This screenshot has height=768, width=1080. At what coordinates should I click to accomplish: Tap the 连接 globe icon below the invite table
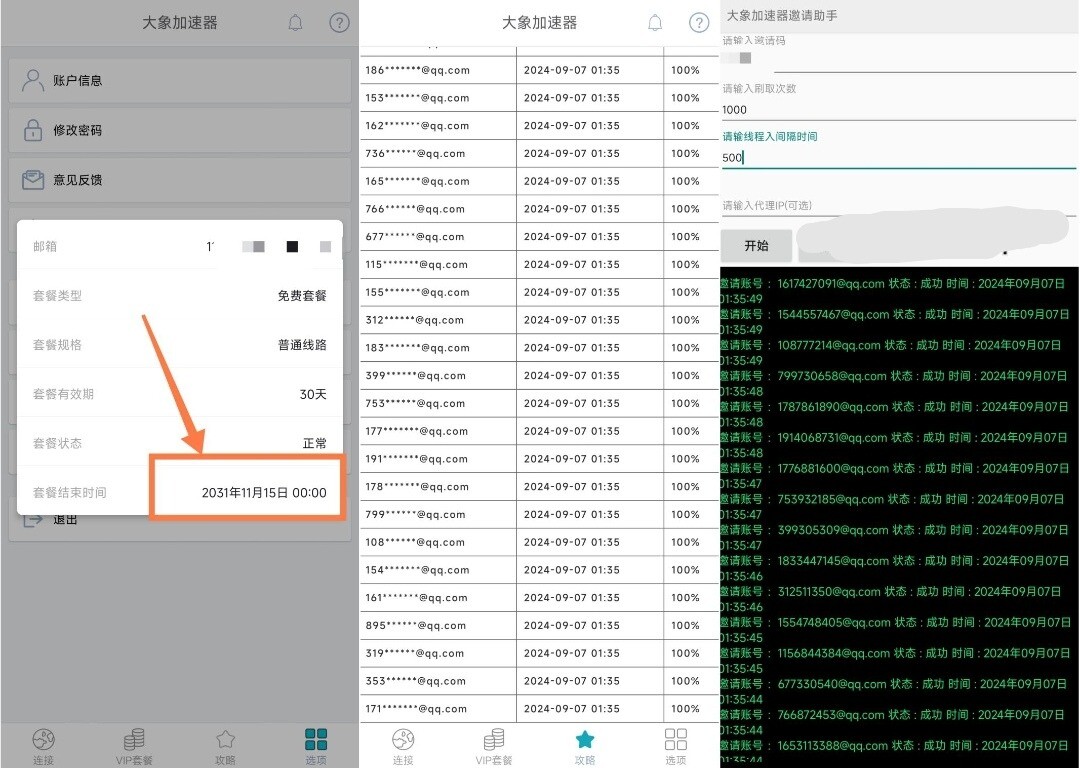tap(403, 741)
